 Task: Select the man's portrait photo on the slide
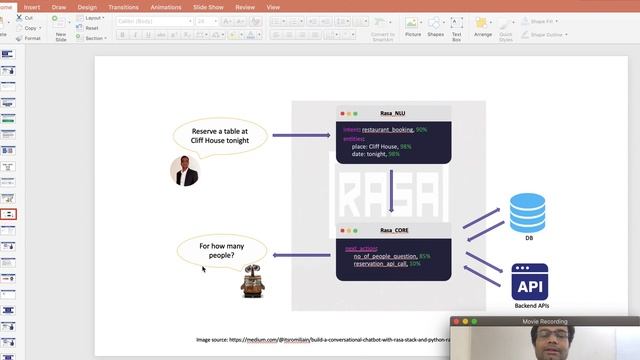[x=185, y=171]
